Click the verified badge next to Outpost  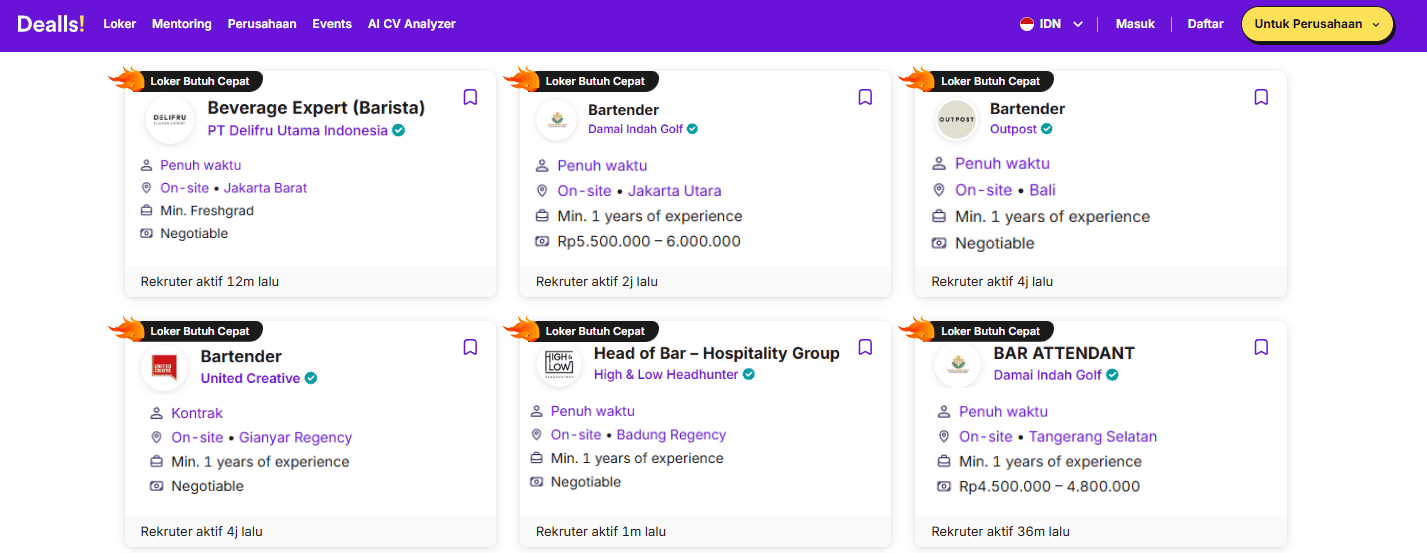1047,129
